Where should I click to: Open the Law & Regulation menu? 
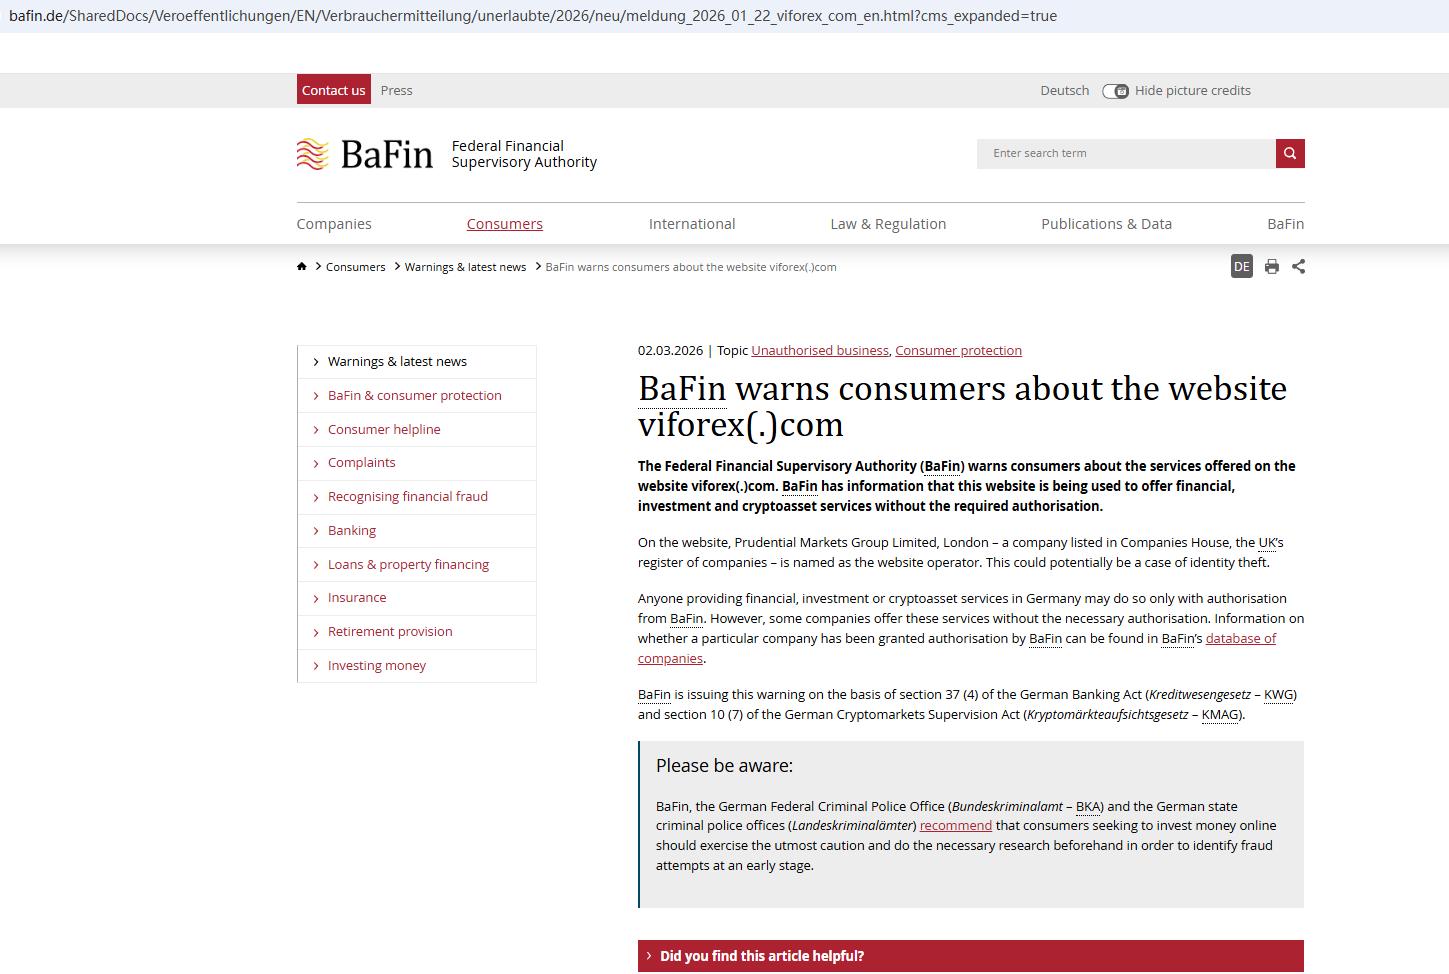[887, 224]
